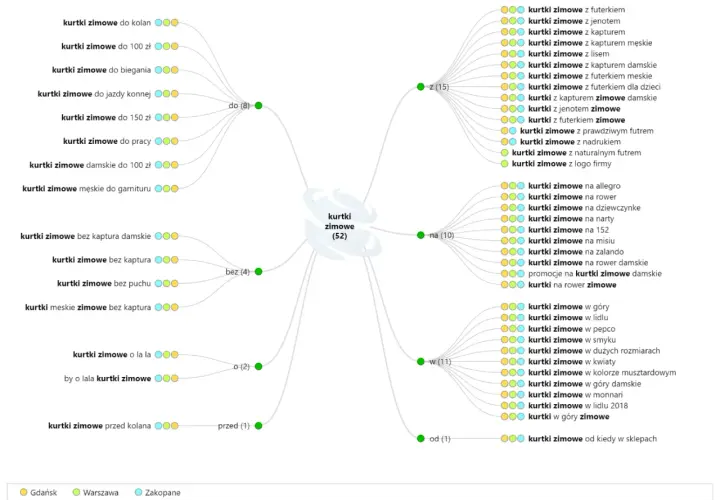
Task: Select keyword "kurtki zimowe na allegro"
Action: click(574, 186)
